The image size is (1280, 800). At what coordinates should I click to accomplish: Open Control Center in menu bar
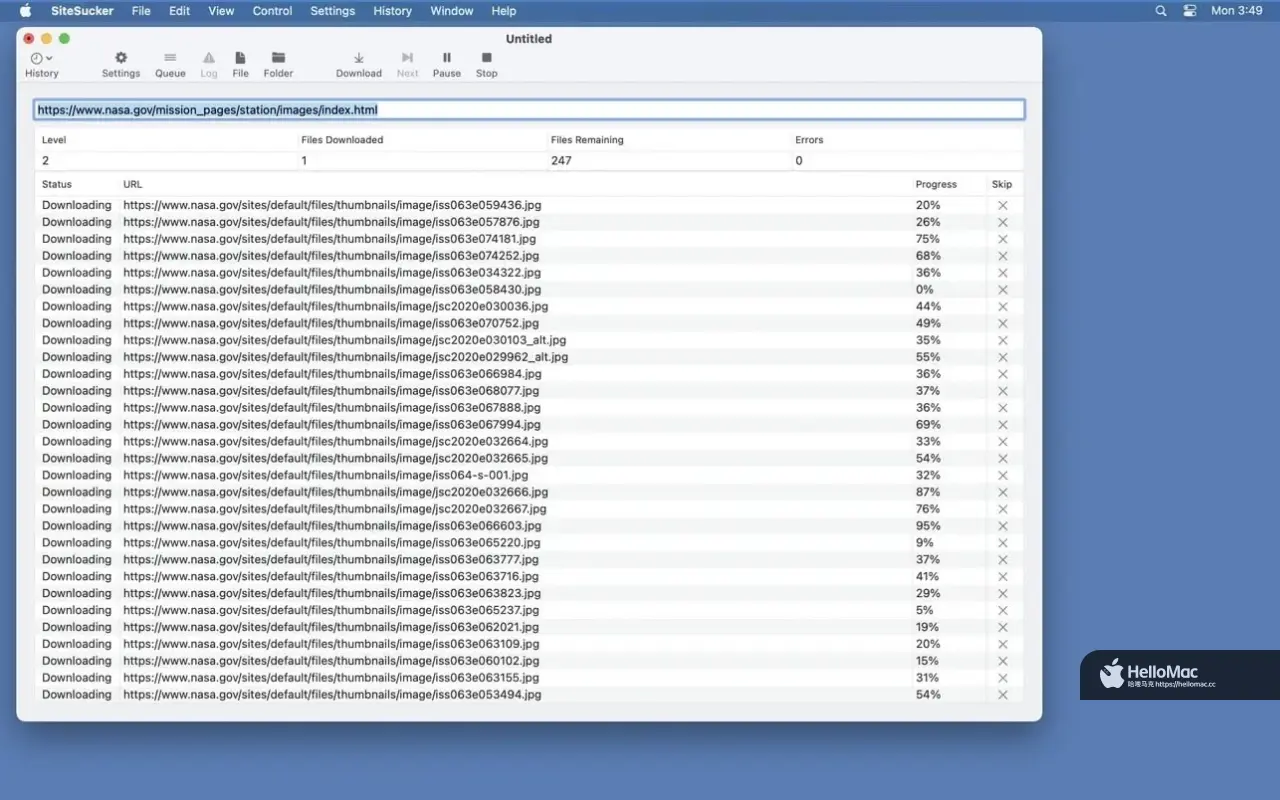pos(1190,11)
